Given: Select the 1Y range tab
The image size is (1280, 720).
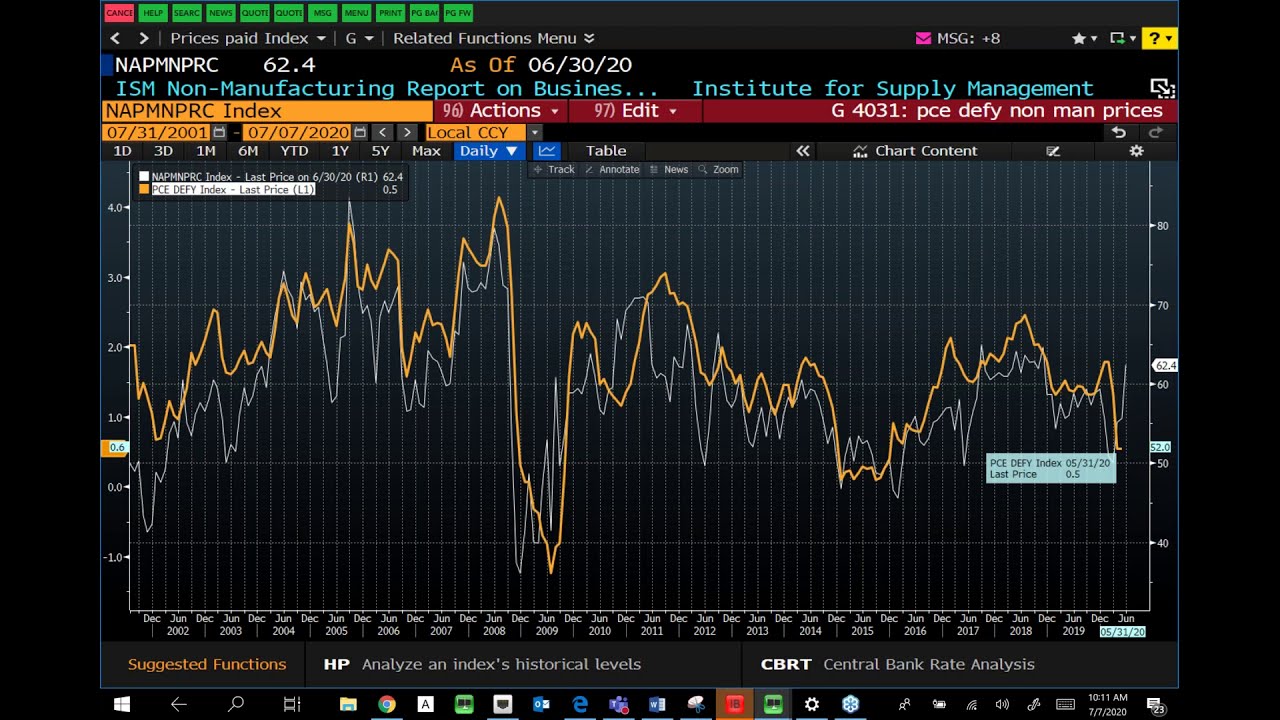Looking at the screenshot, I should [x=340, y=151].
